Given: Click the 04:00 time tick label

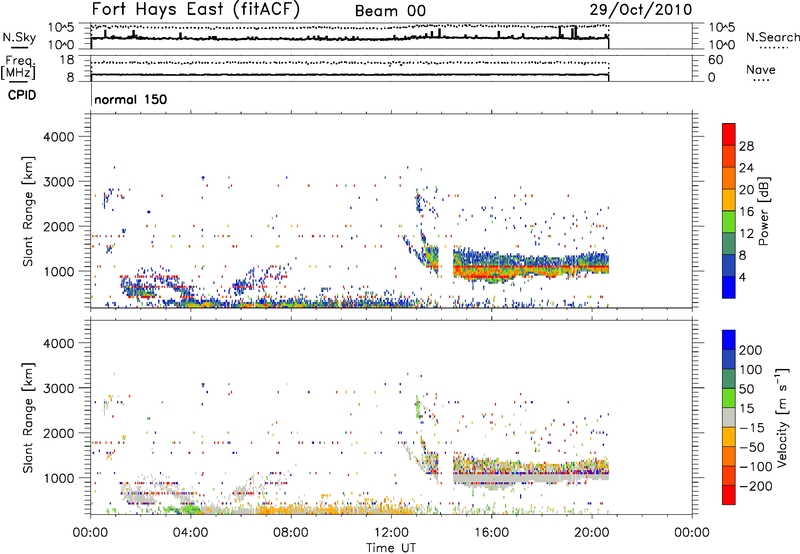Looking at the screenshot, I should point(191,533).
